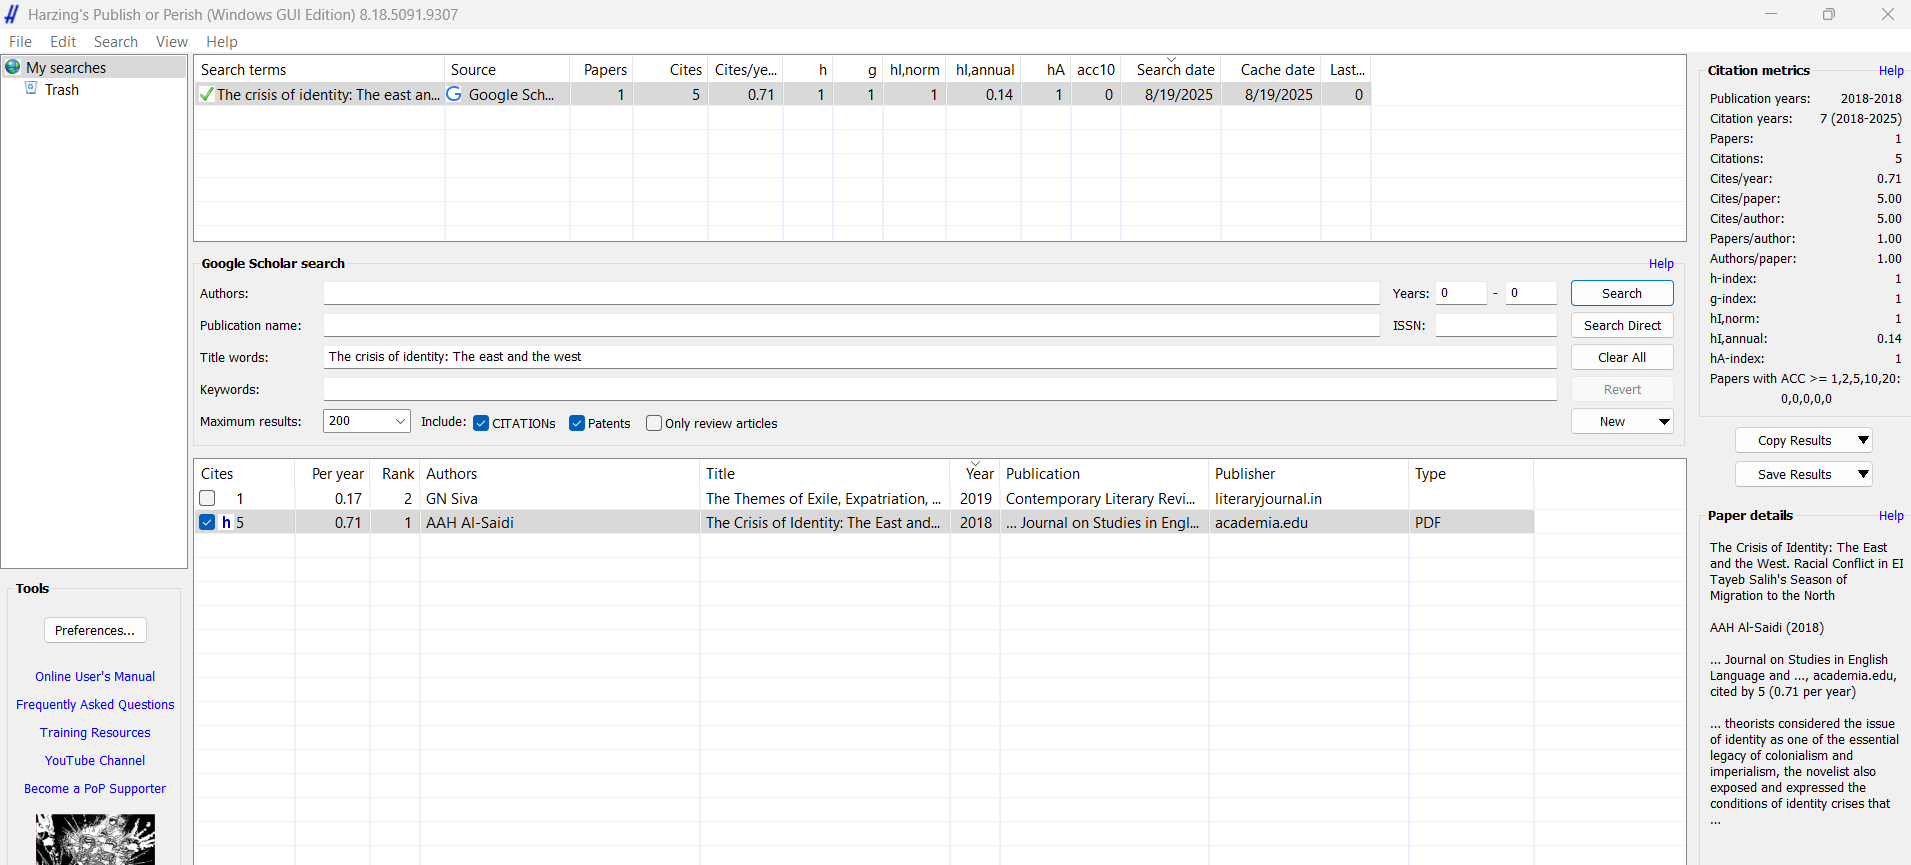Sort searches by Search date column header
This screenshot has width=1911, height=865.
1171,70
